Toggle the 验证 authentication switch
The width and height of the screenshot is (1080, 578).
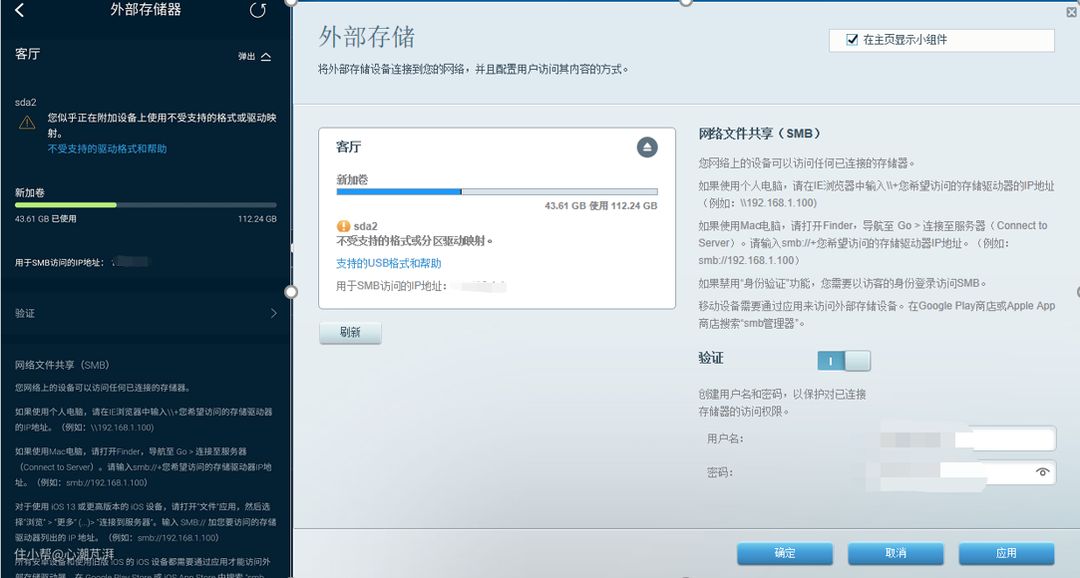point(844,360)
